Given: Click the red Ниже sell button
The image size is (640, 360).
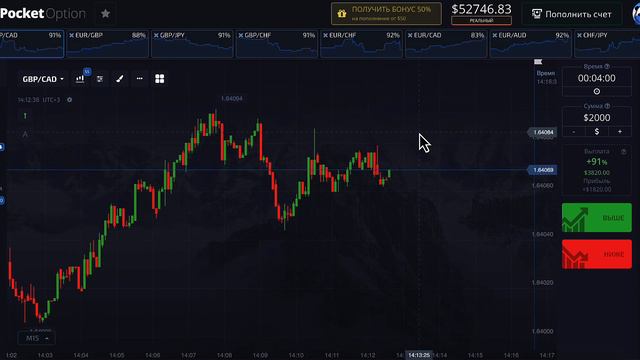Looking at the screenshot, I should click(597, 254).
